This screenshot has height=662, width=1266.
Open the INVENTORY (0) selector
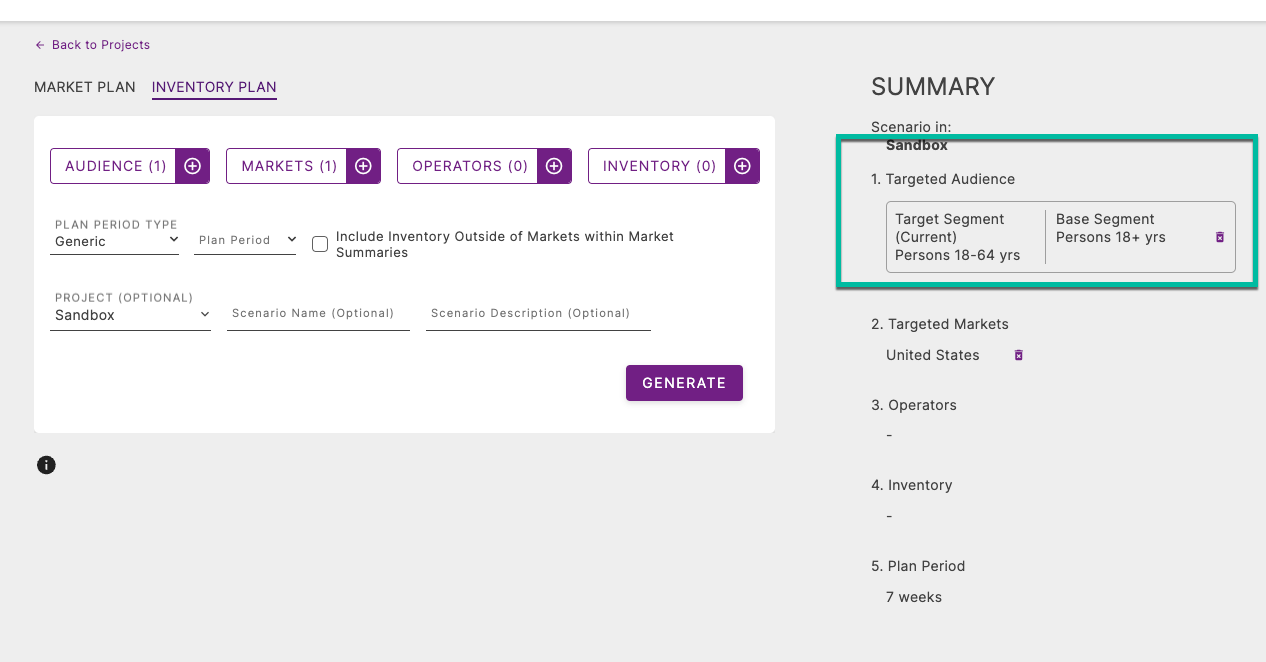[x=659, y=166]
